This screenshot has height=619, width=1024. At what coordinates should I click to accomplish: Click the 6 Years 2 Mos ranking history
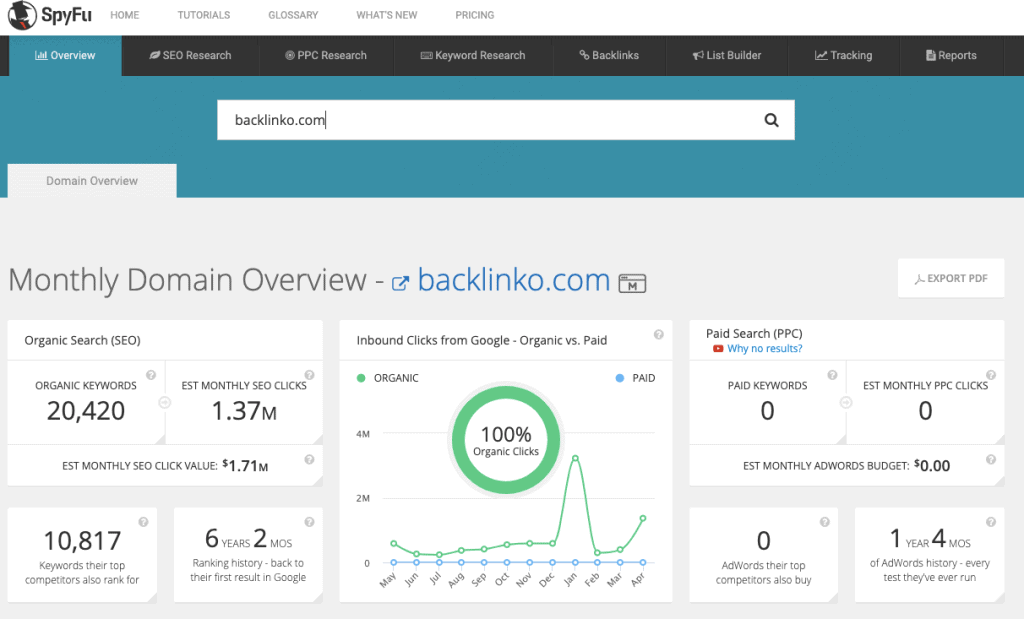coord(248,539)
